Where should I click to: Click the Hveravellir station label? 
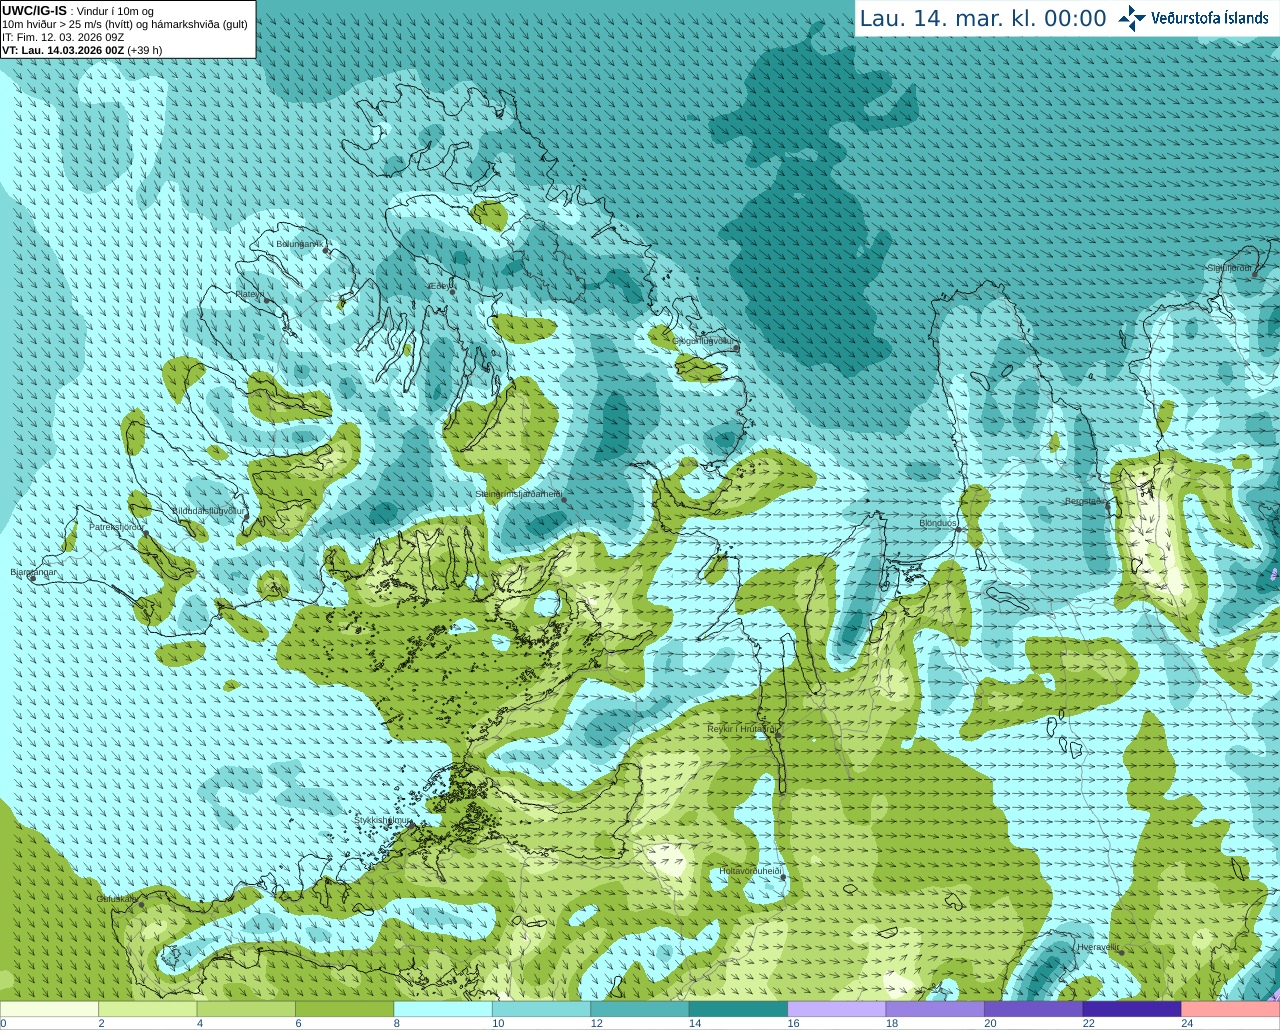1097,946
